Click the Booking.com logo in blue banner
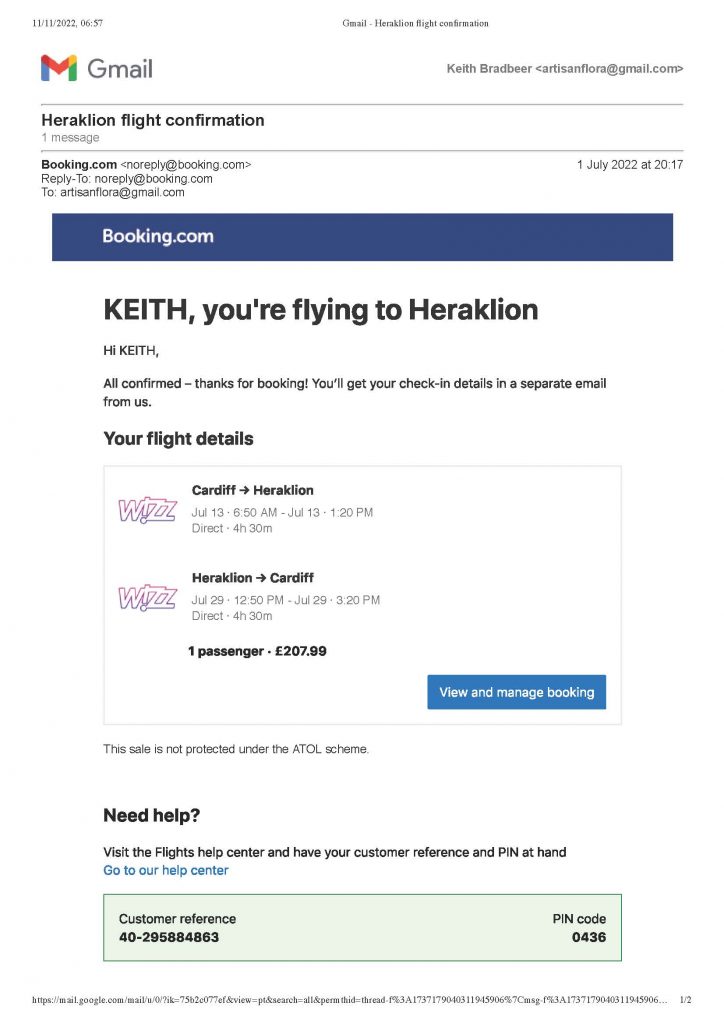The height and width of the screenshot is (1024, 724). (158, 237)
